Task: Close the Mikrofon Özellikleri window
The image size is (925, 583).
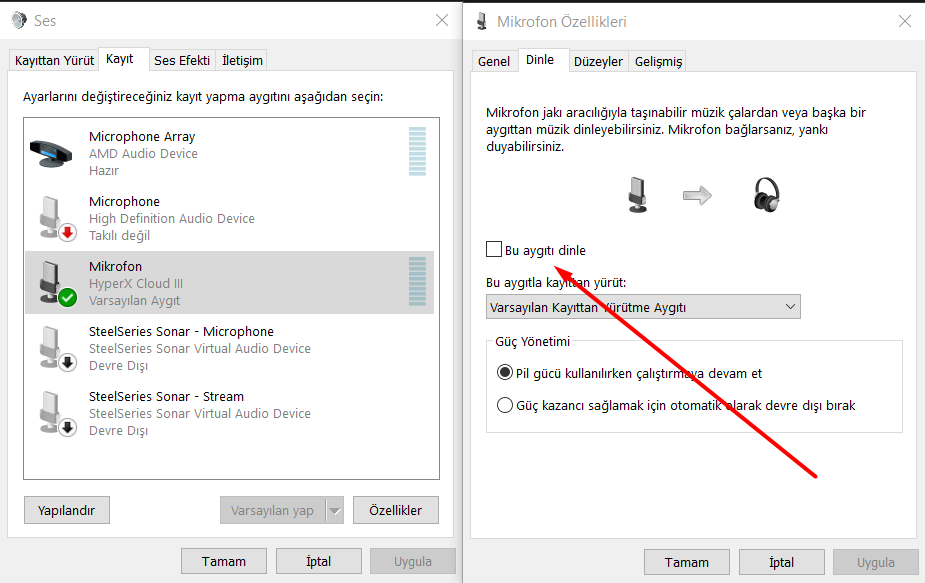Action: (904, 21)
